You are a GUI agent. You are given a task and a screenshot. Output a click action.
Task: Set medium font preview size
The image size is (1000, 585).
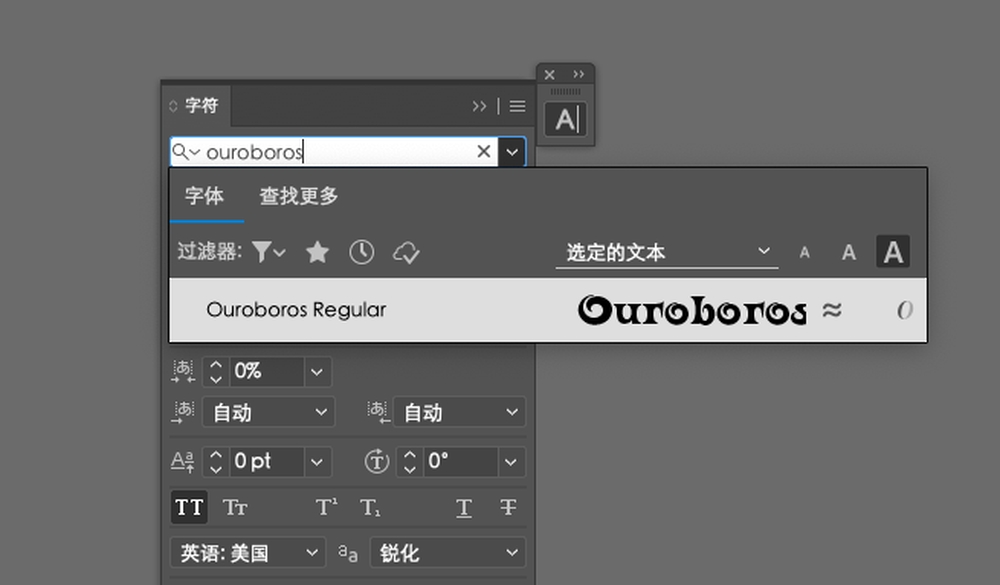point(848,253)
